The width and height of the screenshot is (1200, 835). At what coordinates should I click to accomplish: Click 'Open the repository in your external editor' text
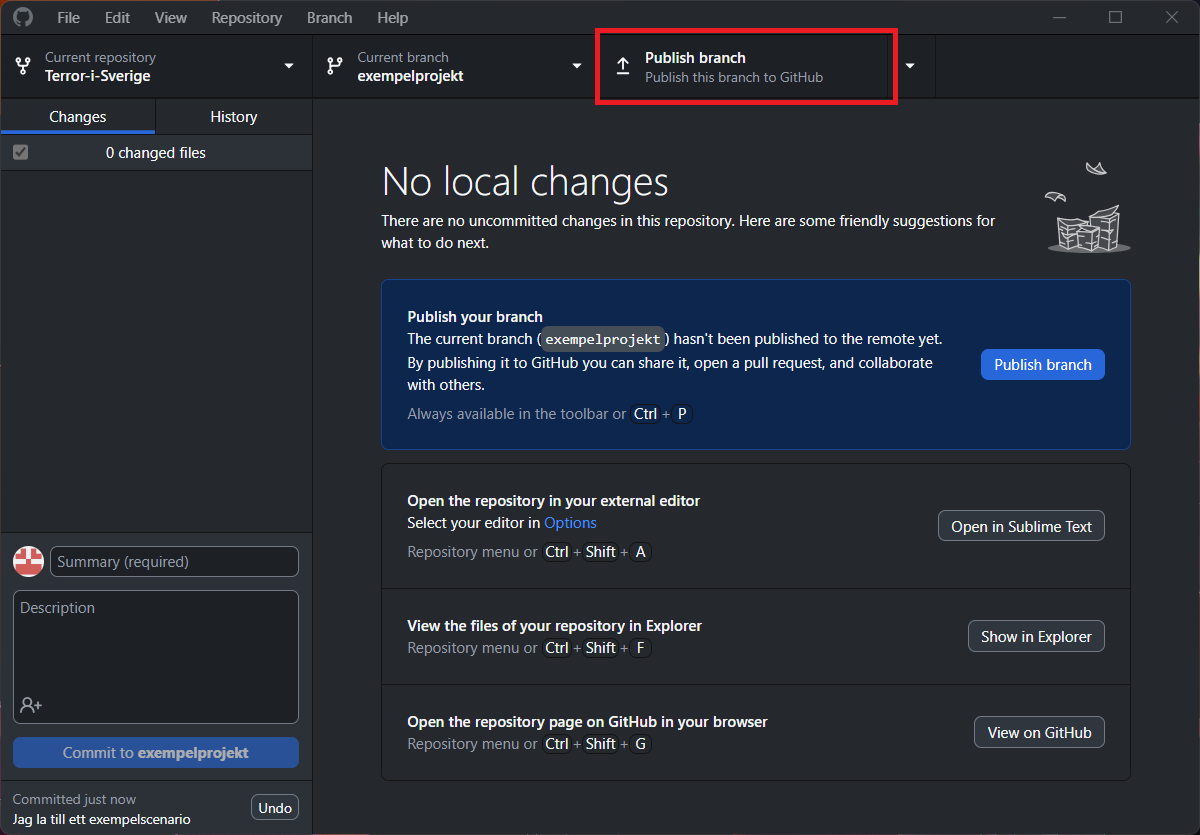click(x=554, y=500)
